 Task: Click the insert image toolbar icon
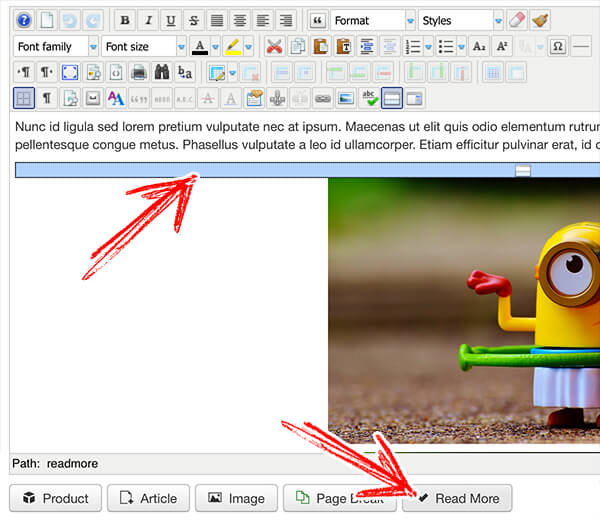click(346, 98)
